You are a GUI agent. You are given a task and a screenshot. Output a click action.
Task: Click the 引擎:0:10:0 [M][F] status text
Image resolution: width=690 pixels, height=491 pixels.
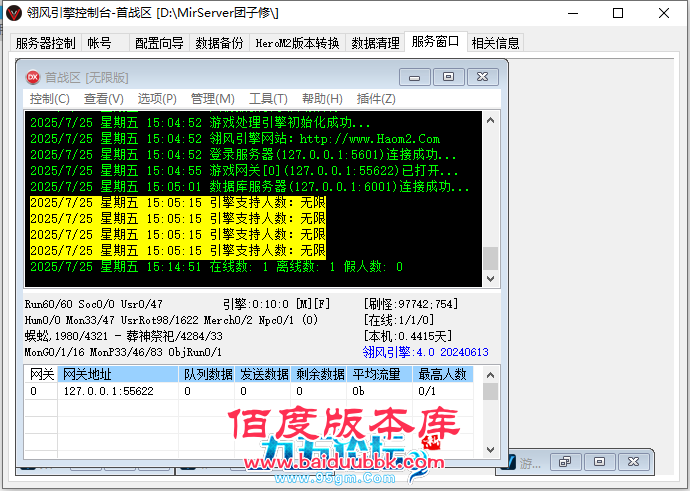click(x=276, y=304)
